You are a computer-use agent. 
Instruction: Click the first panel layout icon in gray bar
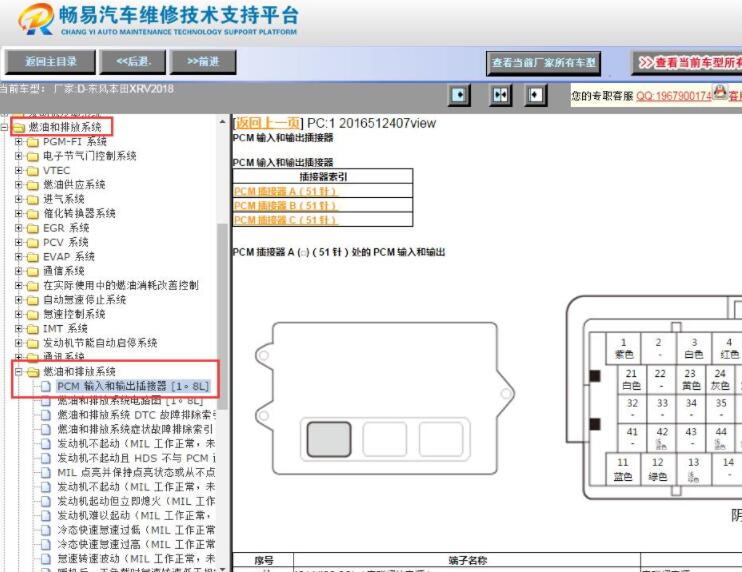click(459, 95)
